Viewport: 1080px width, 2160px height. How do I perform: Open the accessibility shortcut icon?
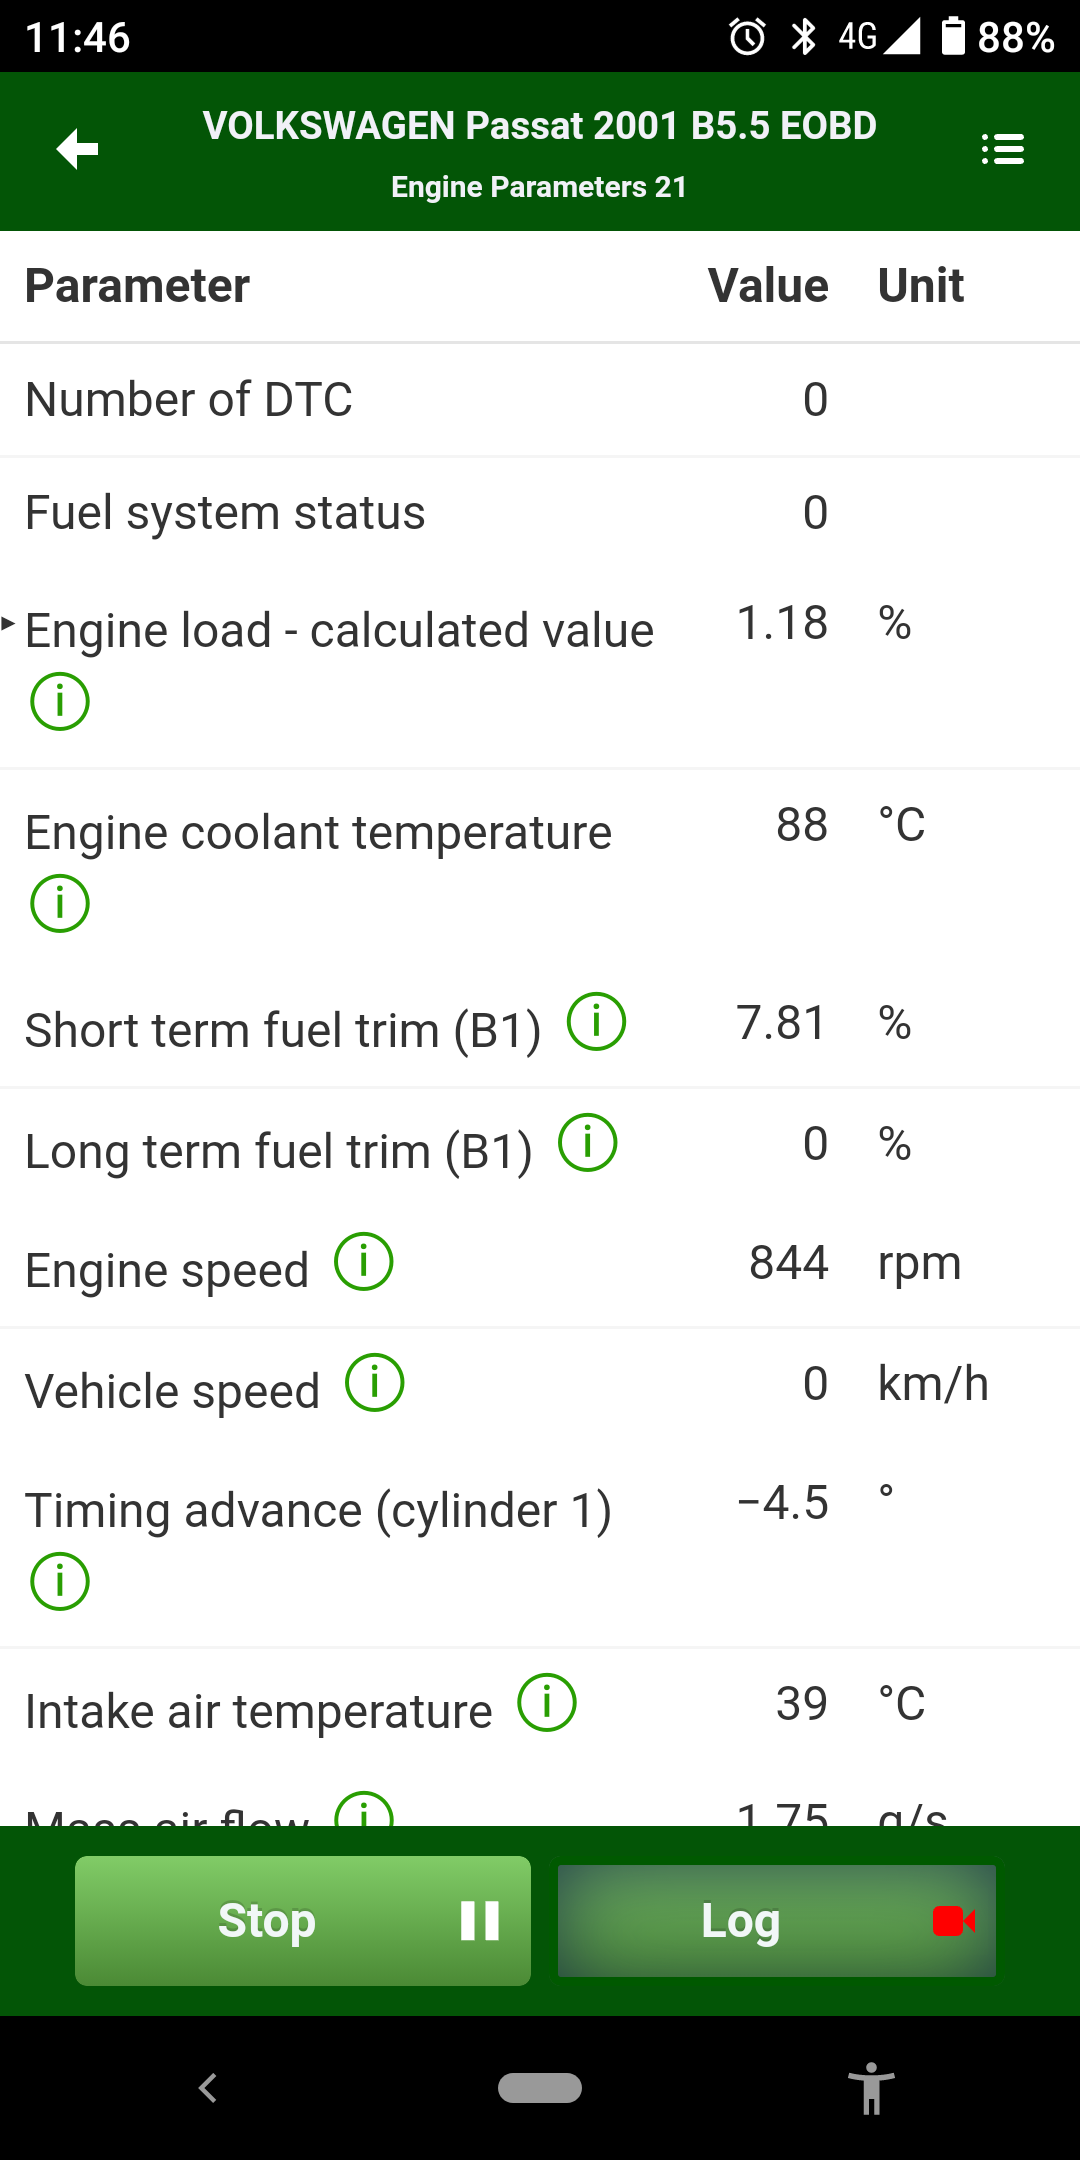pyautogui.click(x=871, y=2088)
